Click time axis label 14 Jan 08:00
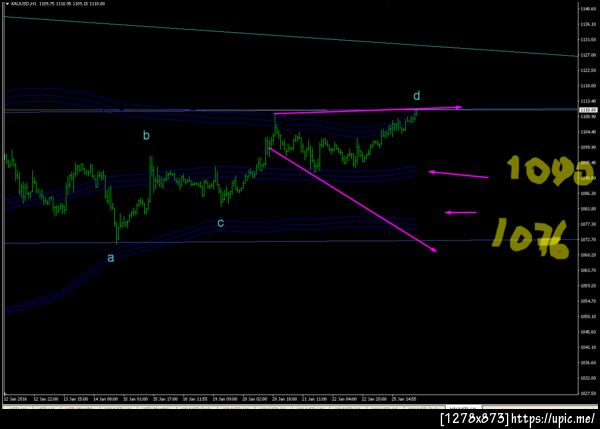The width and height of the screenshot is (600, 429). (x=106, y=399)
